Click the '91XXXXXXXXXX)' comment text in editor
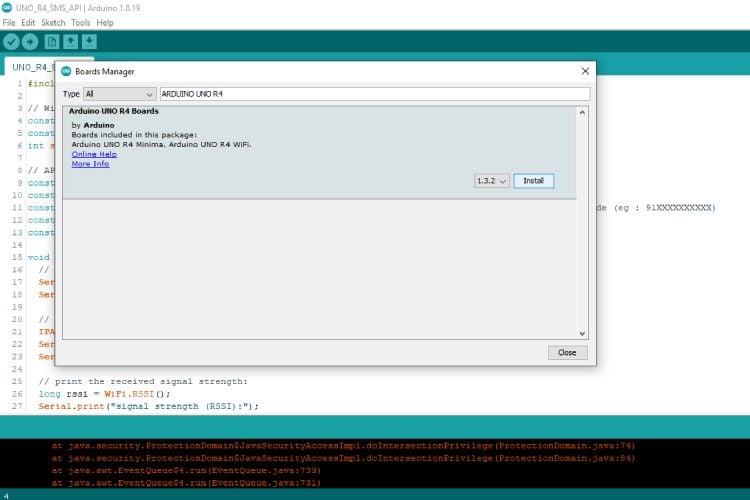This screenshot has width=750, height=500. pos(681,208)
